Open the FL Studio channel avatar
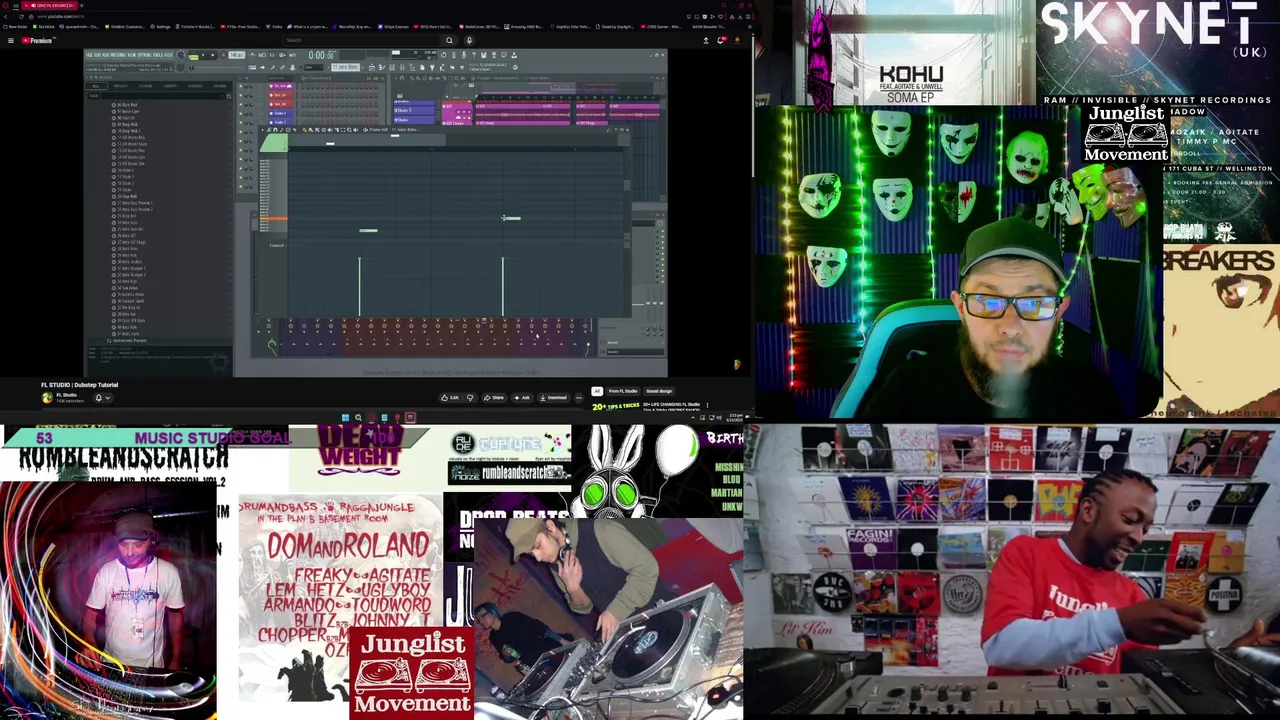This screenshot has height=720, width=1280. tap(47, 397)
